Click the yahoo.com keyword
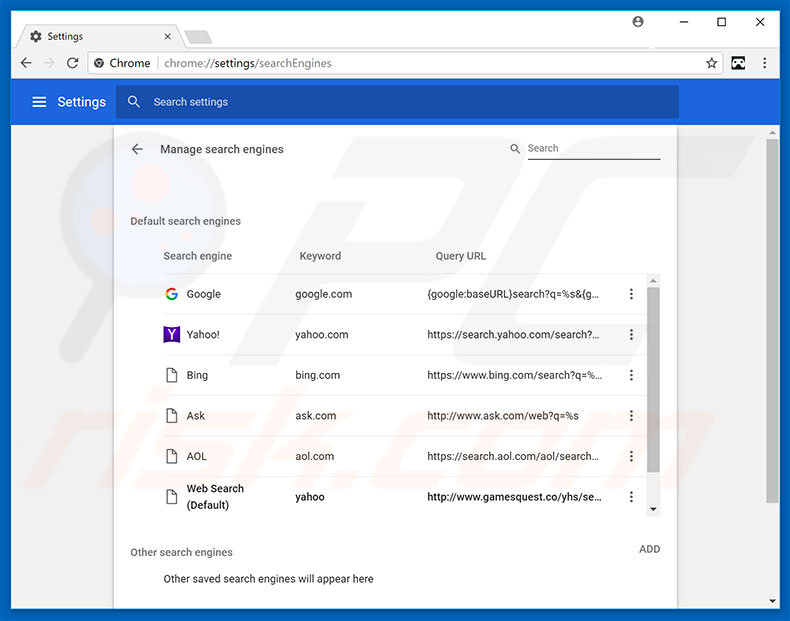 point(321,334)
